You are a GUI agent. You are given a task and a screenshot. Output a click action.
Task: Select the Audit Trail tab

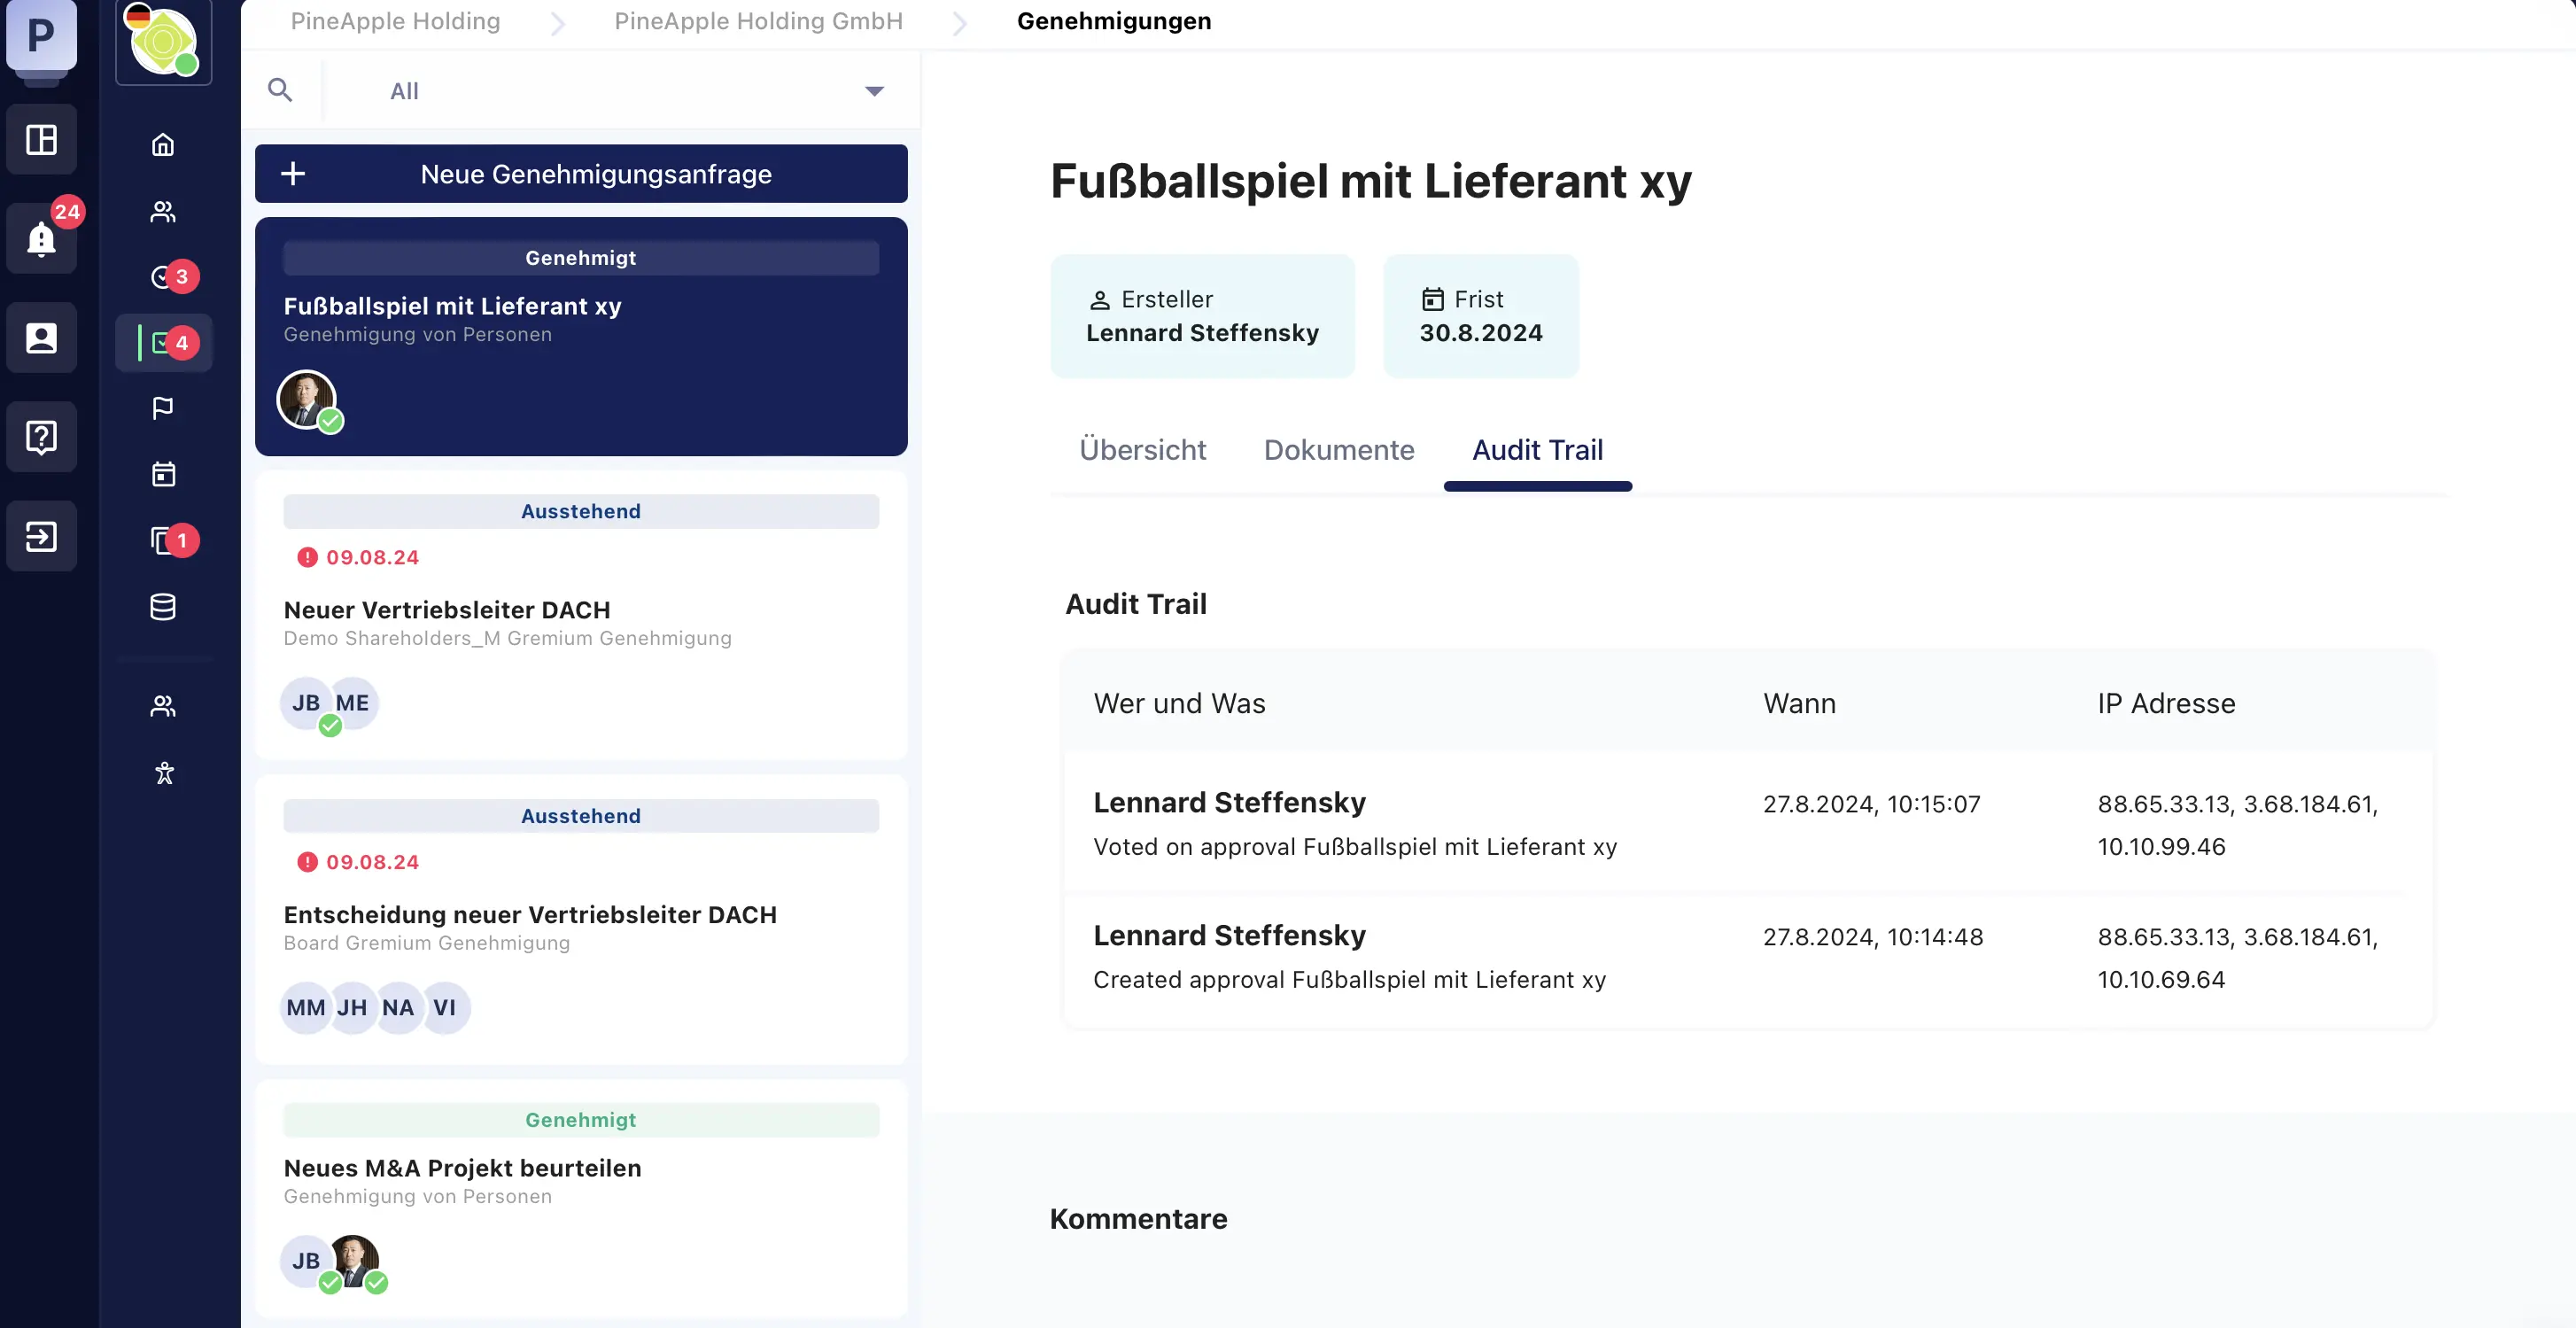(x=1537, y=450)
